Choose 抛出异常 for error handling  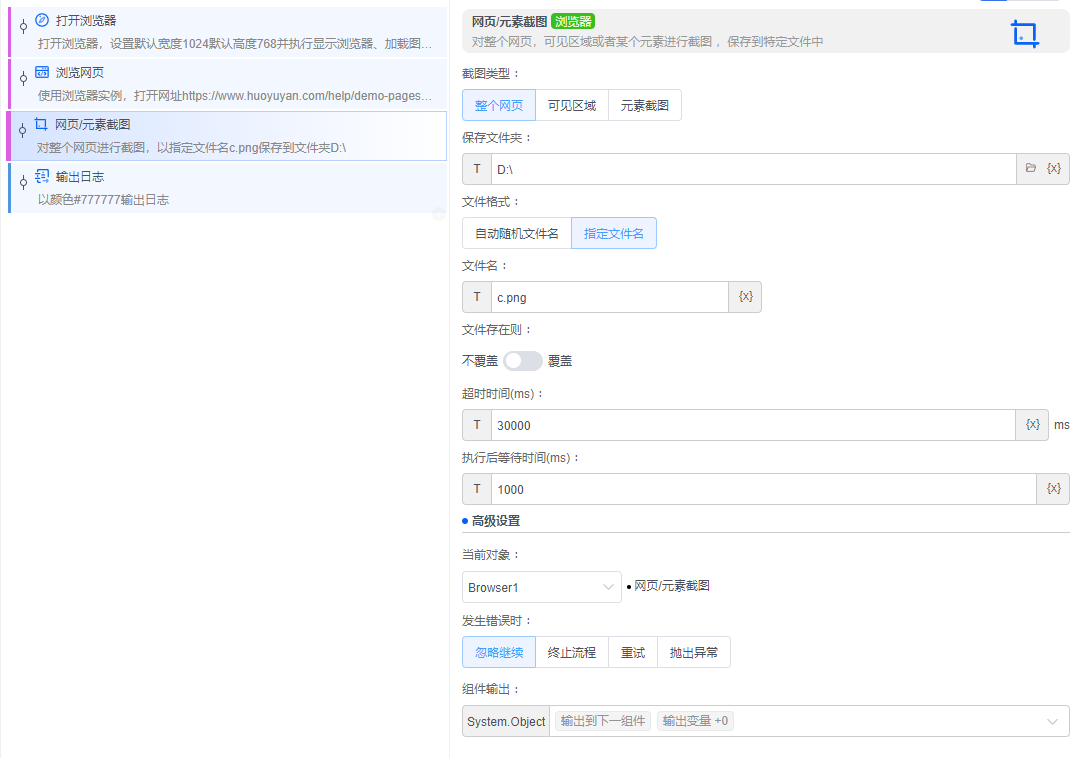click(693, 652)
